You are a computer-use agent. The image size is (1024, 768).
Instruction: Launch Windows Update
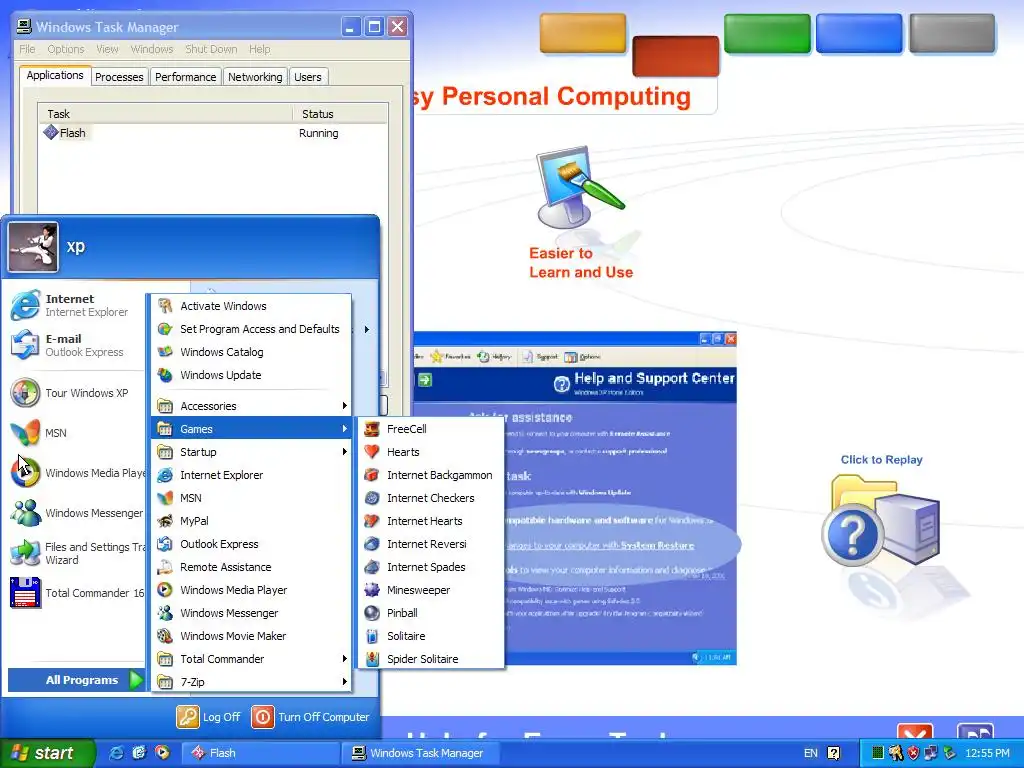pos(251,375)
